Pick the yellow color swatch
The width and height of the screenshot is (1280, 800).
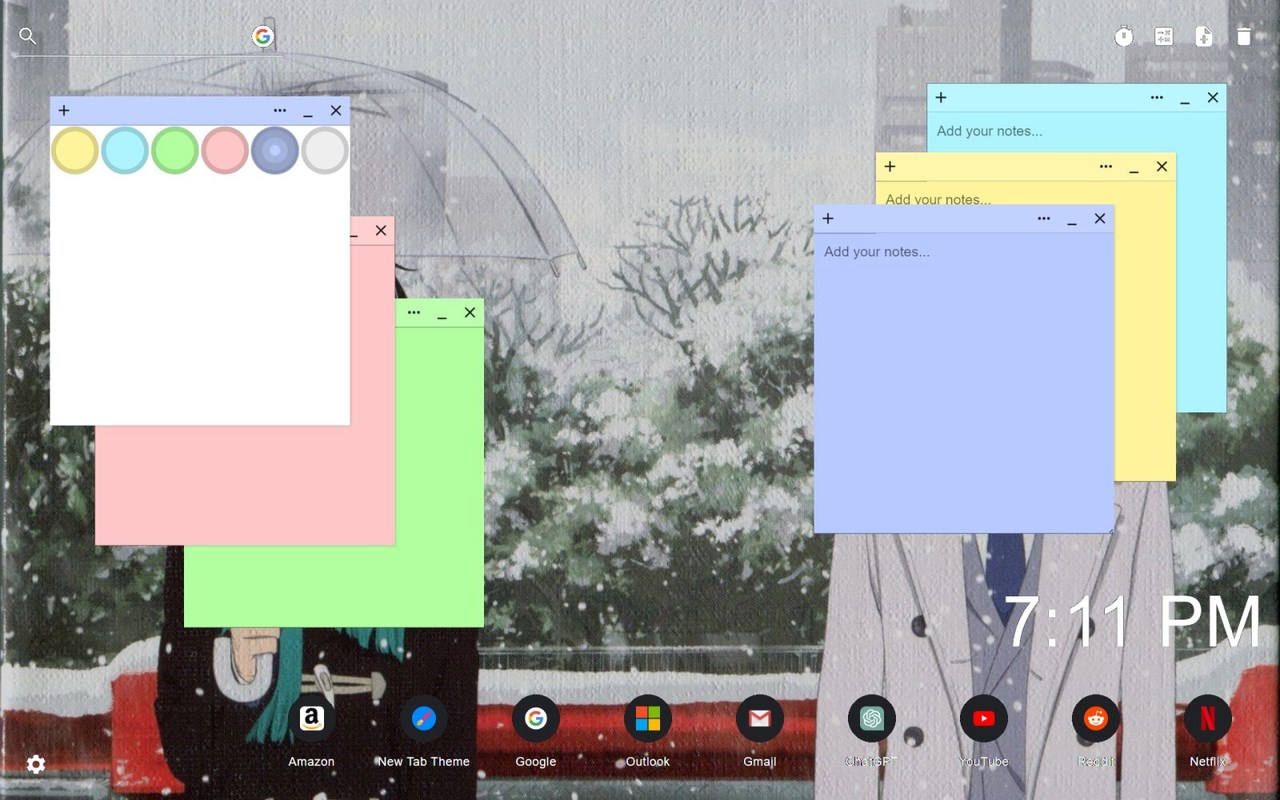point(75,150)
